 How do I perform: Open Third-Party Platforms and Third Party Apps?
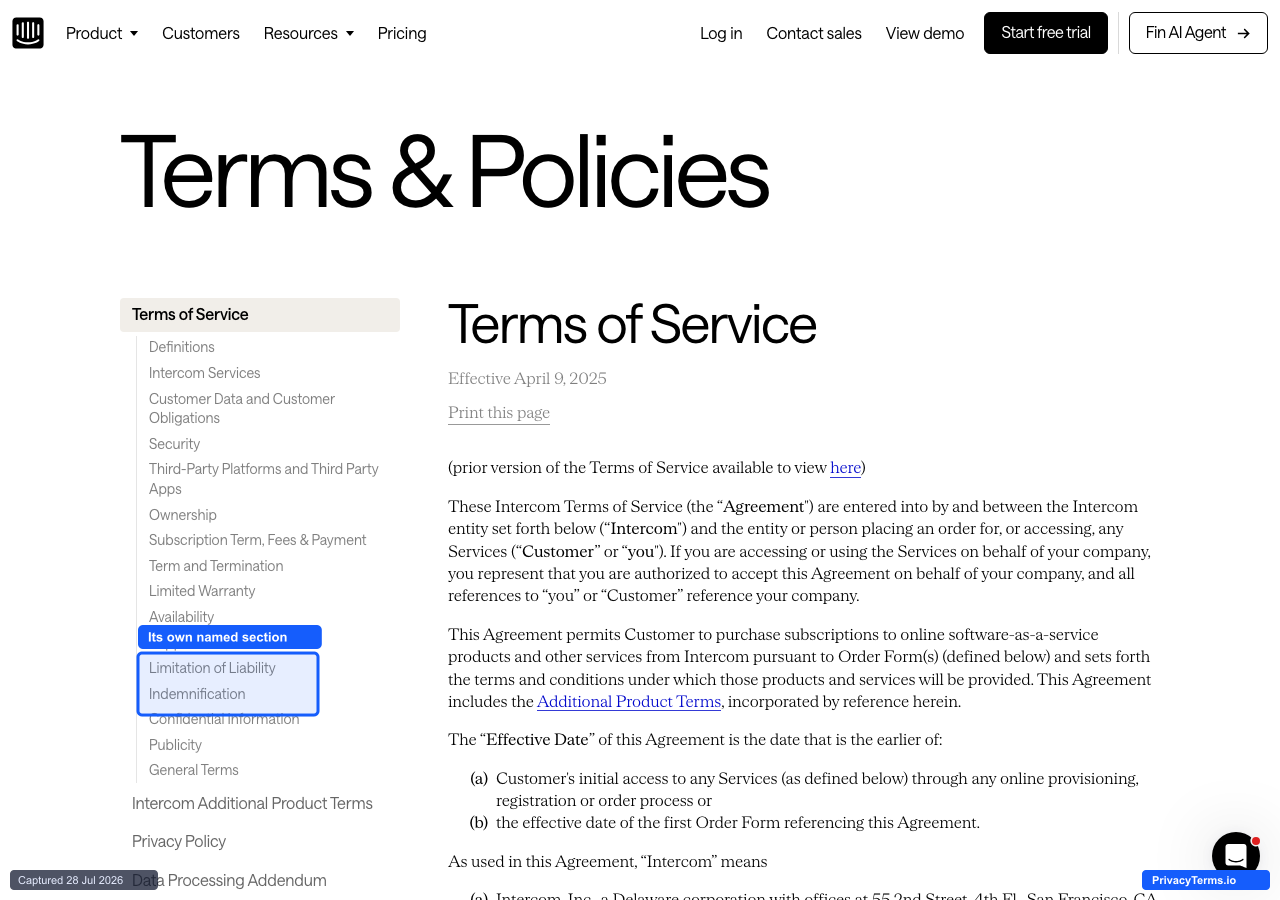(264, 479)
